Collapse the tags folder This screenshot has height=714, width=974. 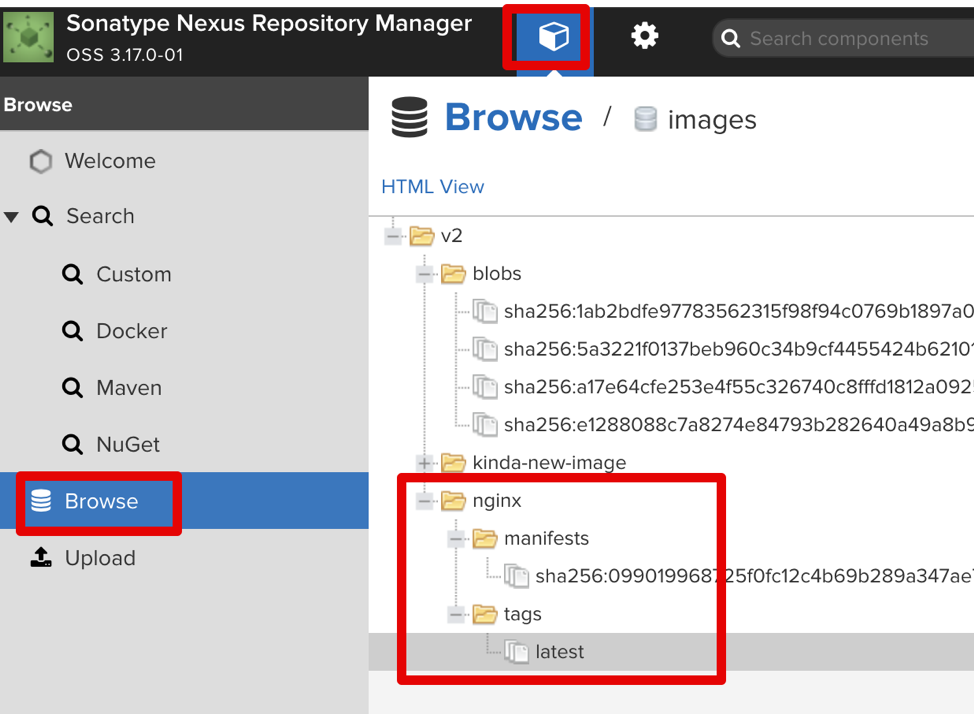(456, 615)
